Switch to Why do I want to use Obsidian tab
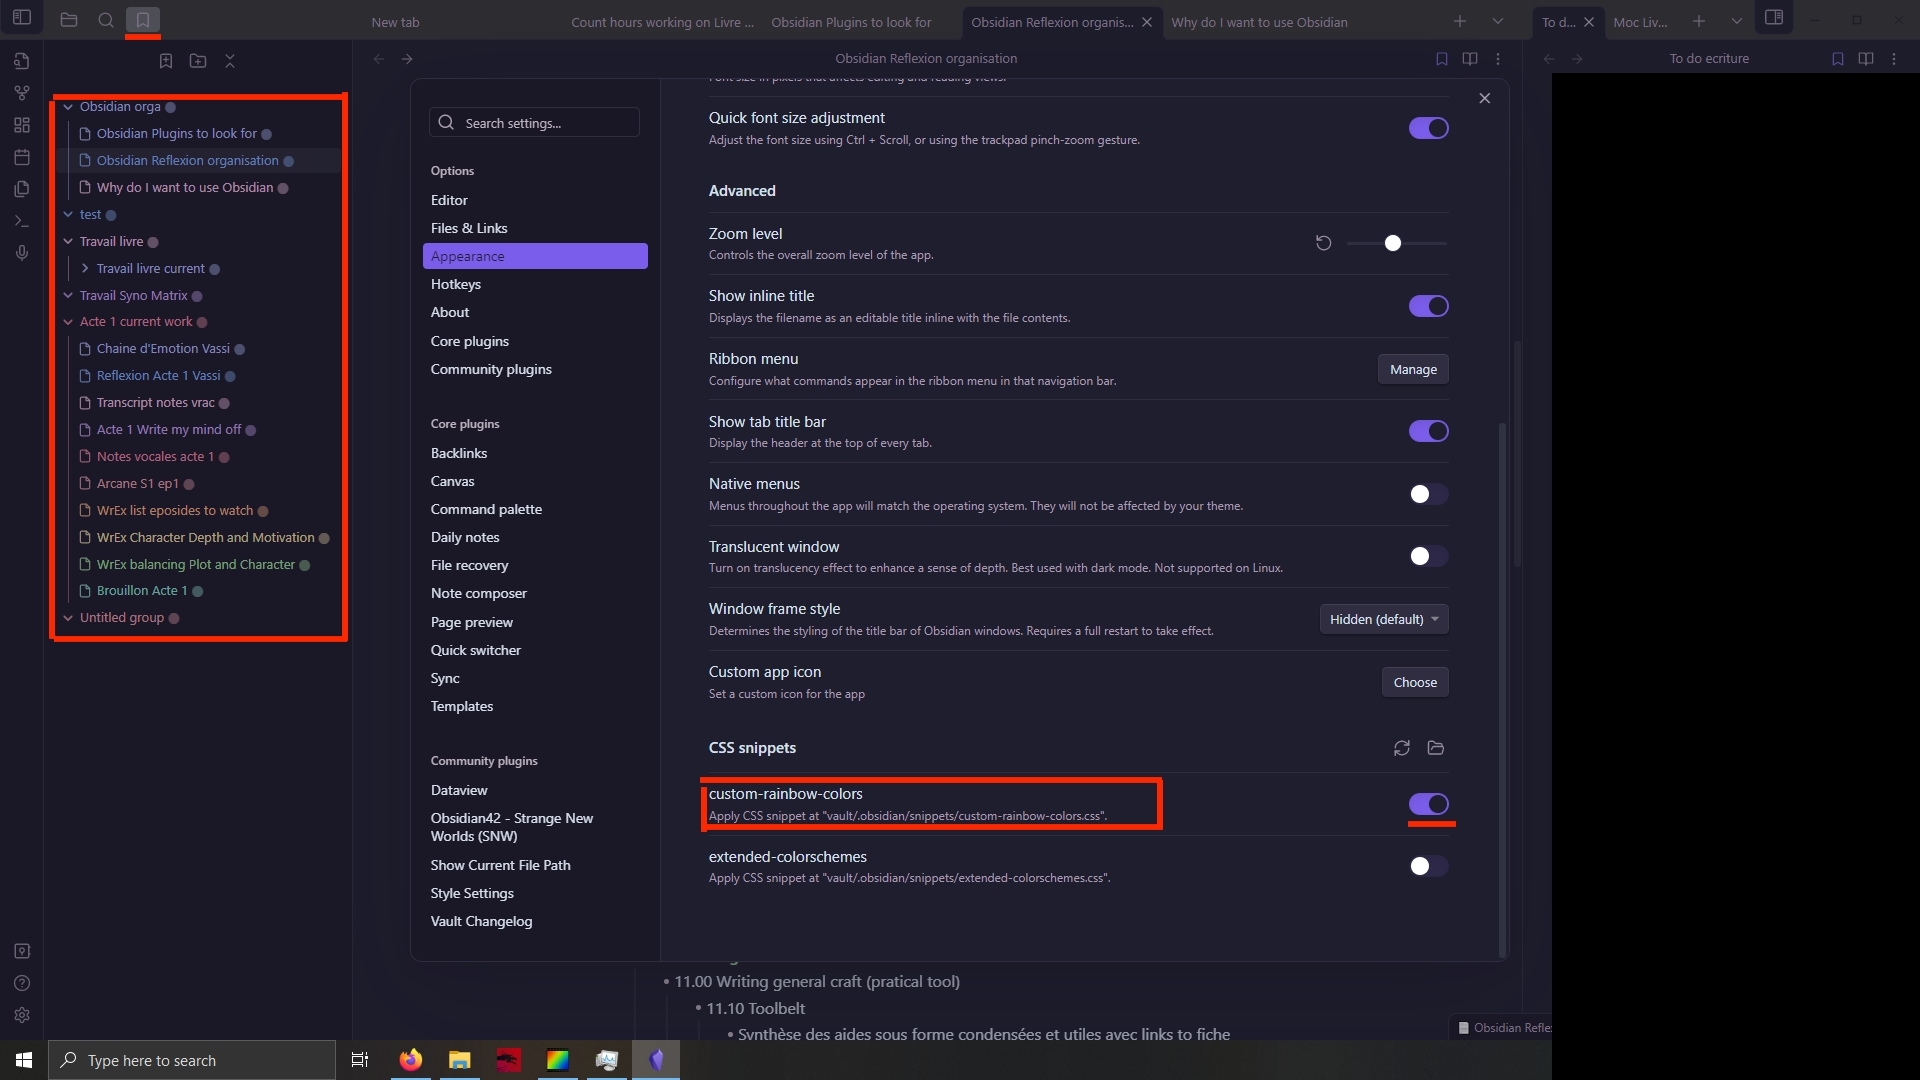 pos(1259,22)
